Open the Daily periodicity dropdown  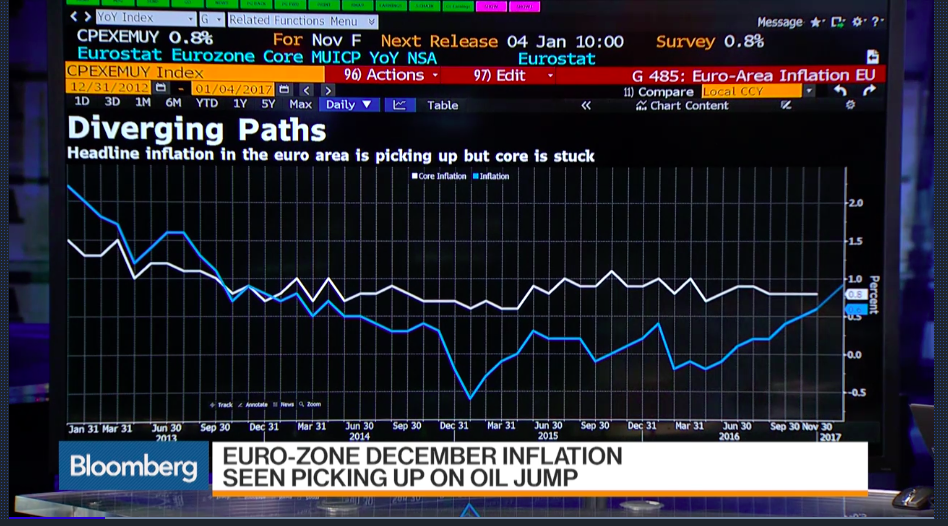tap(349, 105)
